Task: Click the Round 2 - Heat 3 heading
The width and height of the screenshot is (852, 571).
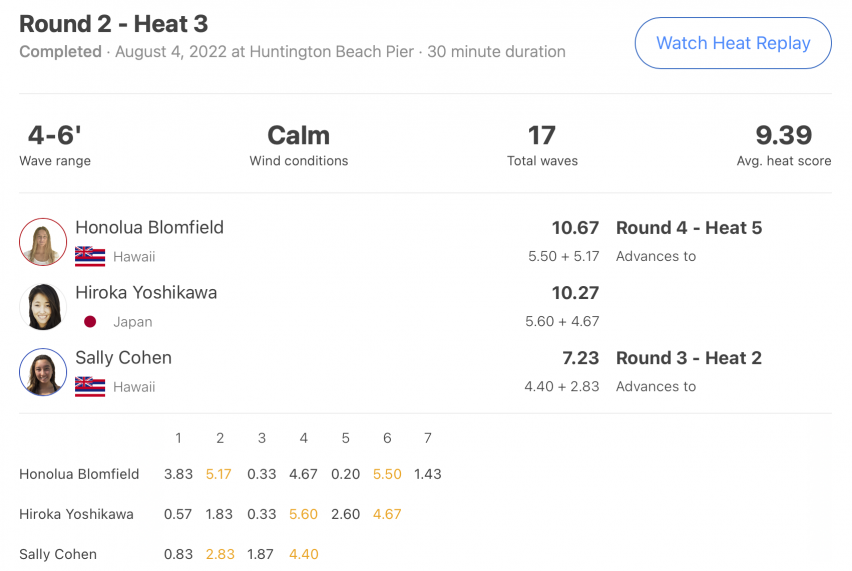Action: (x=114, y=24)
